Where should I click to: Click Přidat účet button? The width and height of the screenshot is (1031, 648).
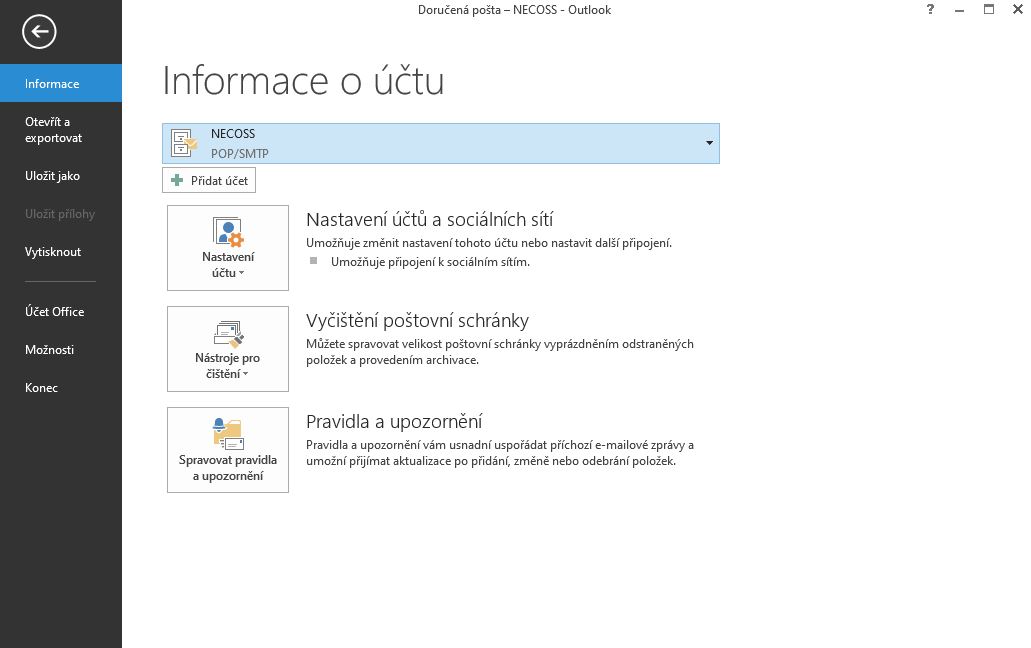pos(209,180)
